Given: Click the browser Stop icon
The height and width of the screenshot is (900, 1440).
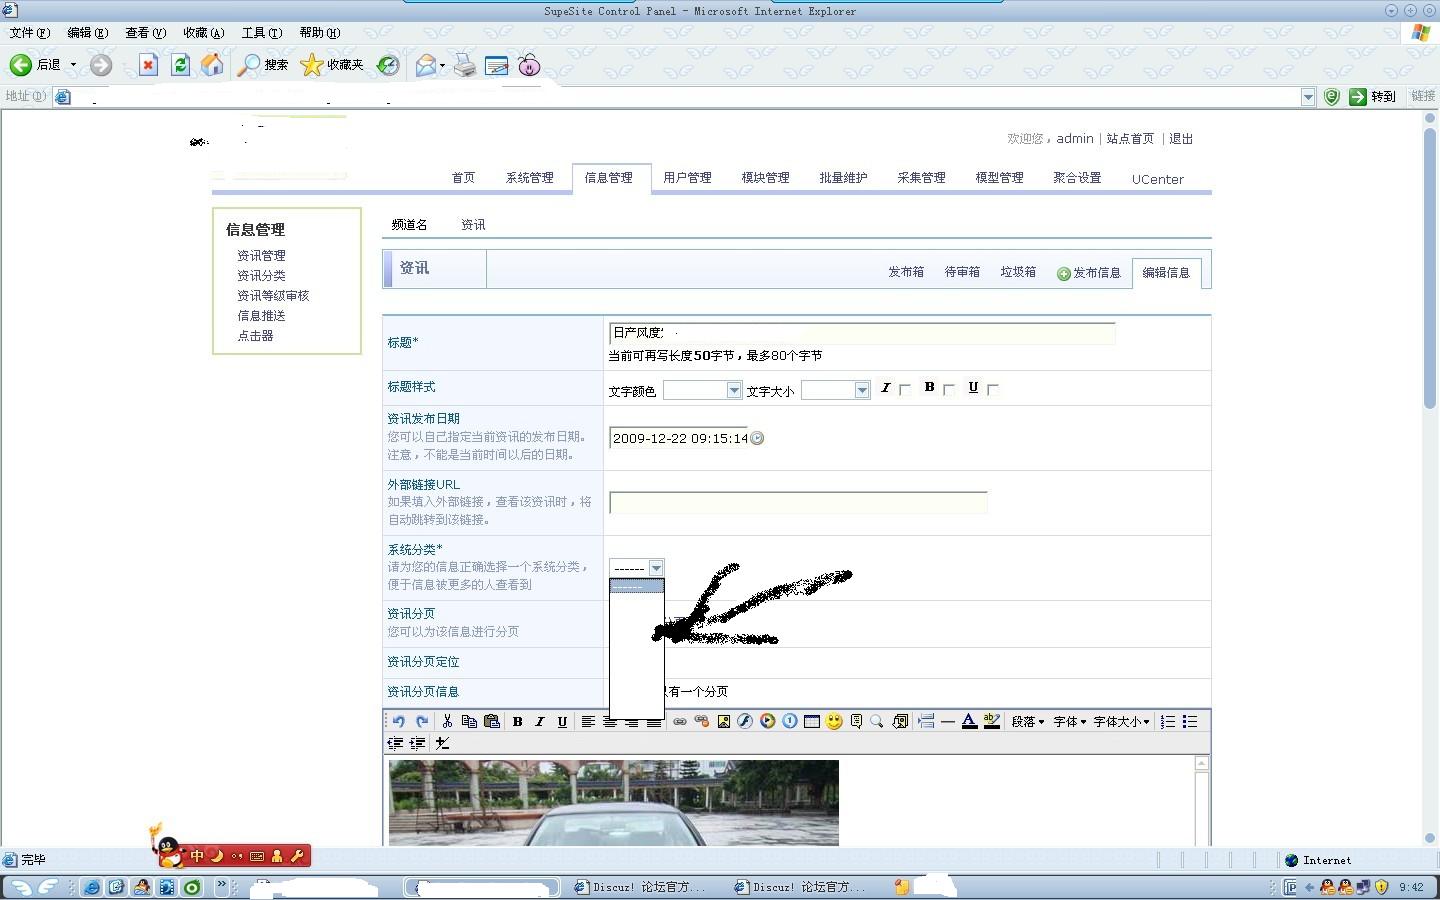Looking at the screenshot, I should [x=148, y=65].
